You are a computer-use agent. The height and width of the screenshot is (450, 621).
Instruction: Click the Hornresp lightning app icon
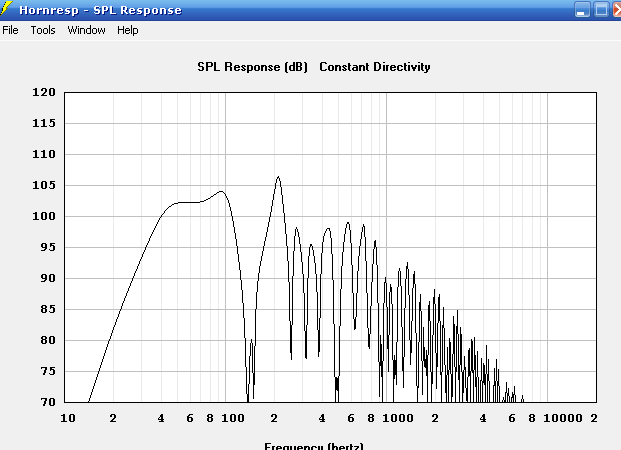tap(6, 9)
